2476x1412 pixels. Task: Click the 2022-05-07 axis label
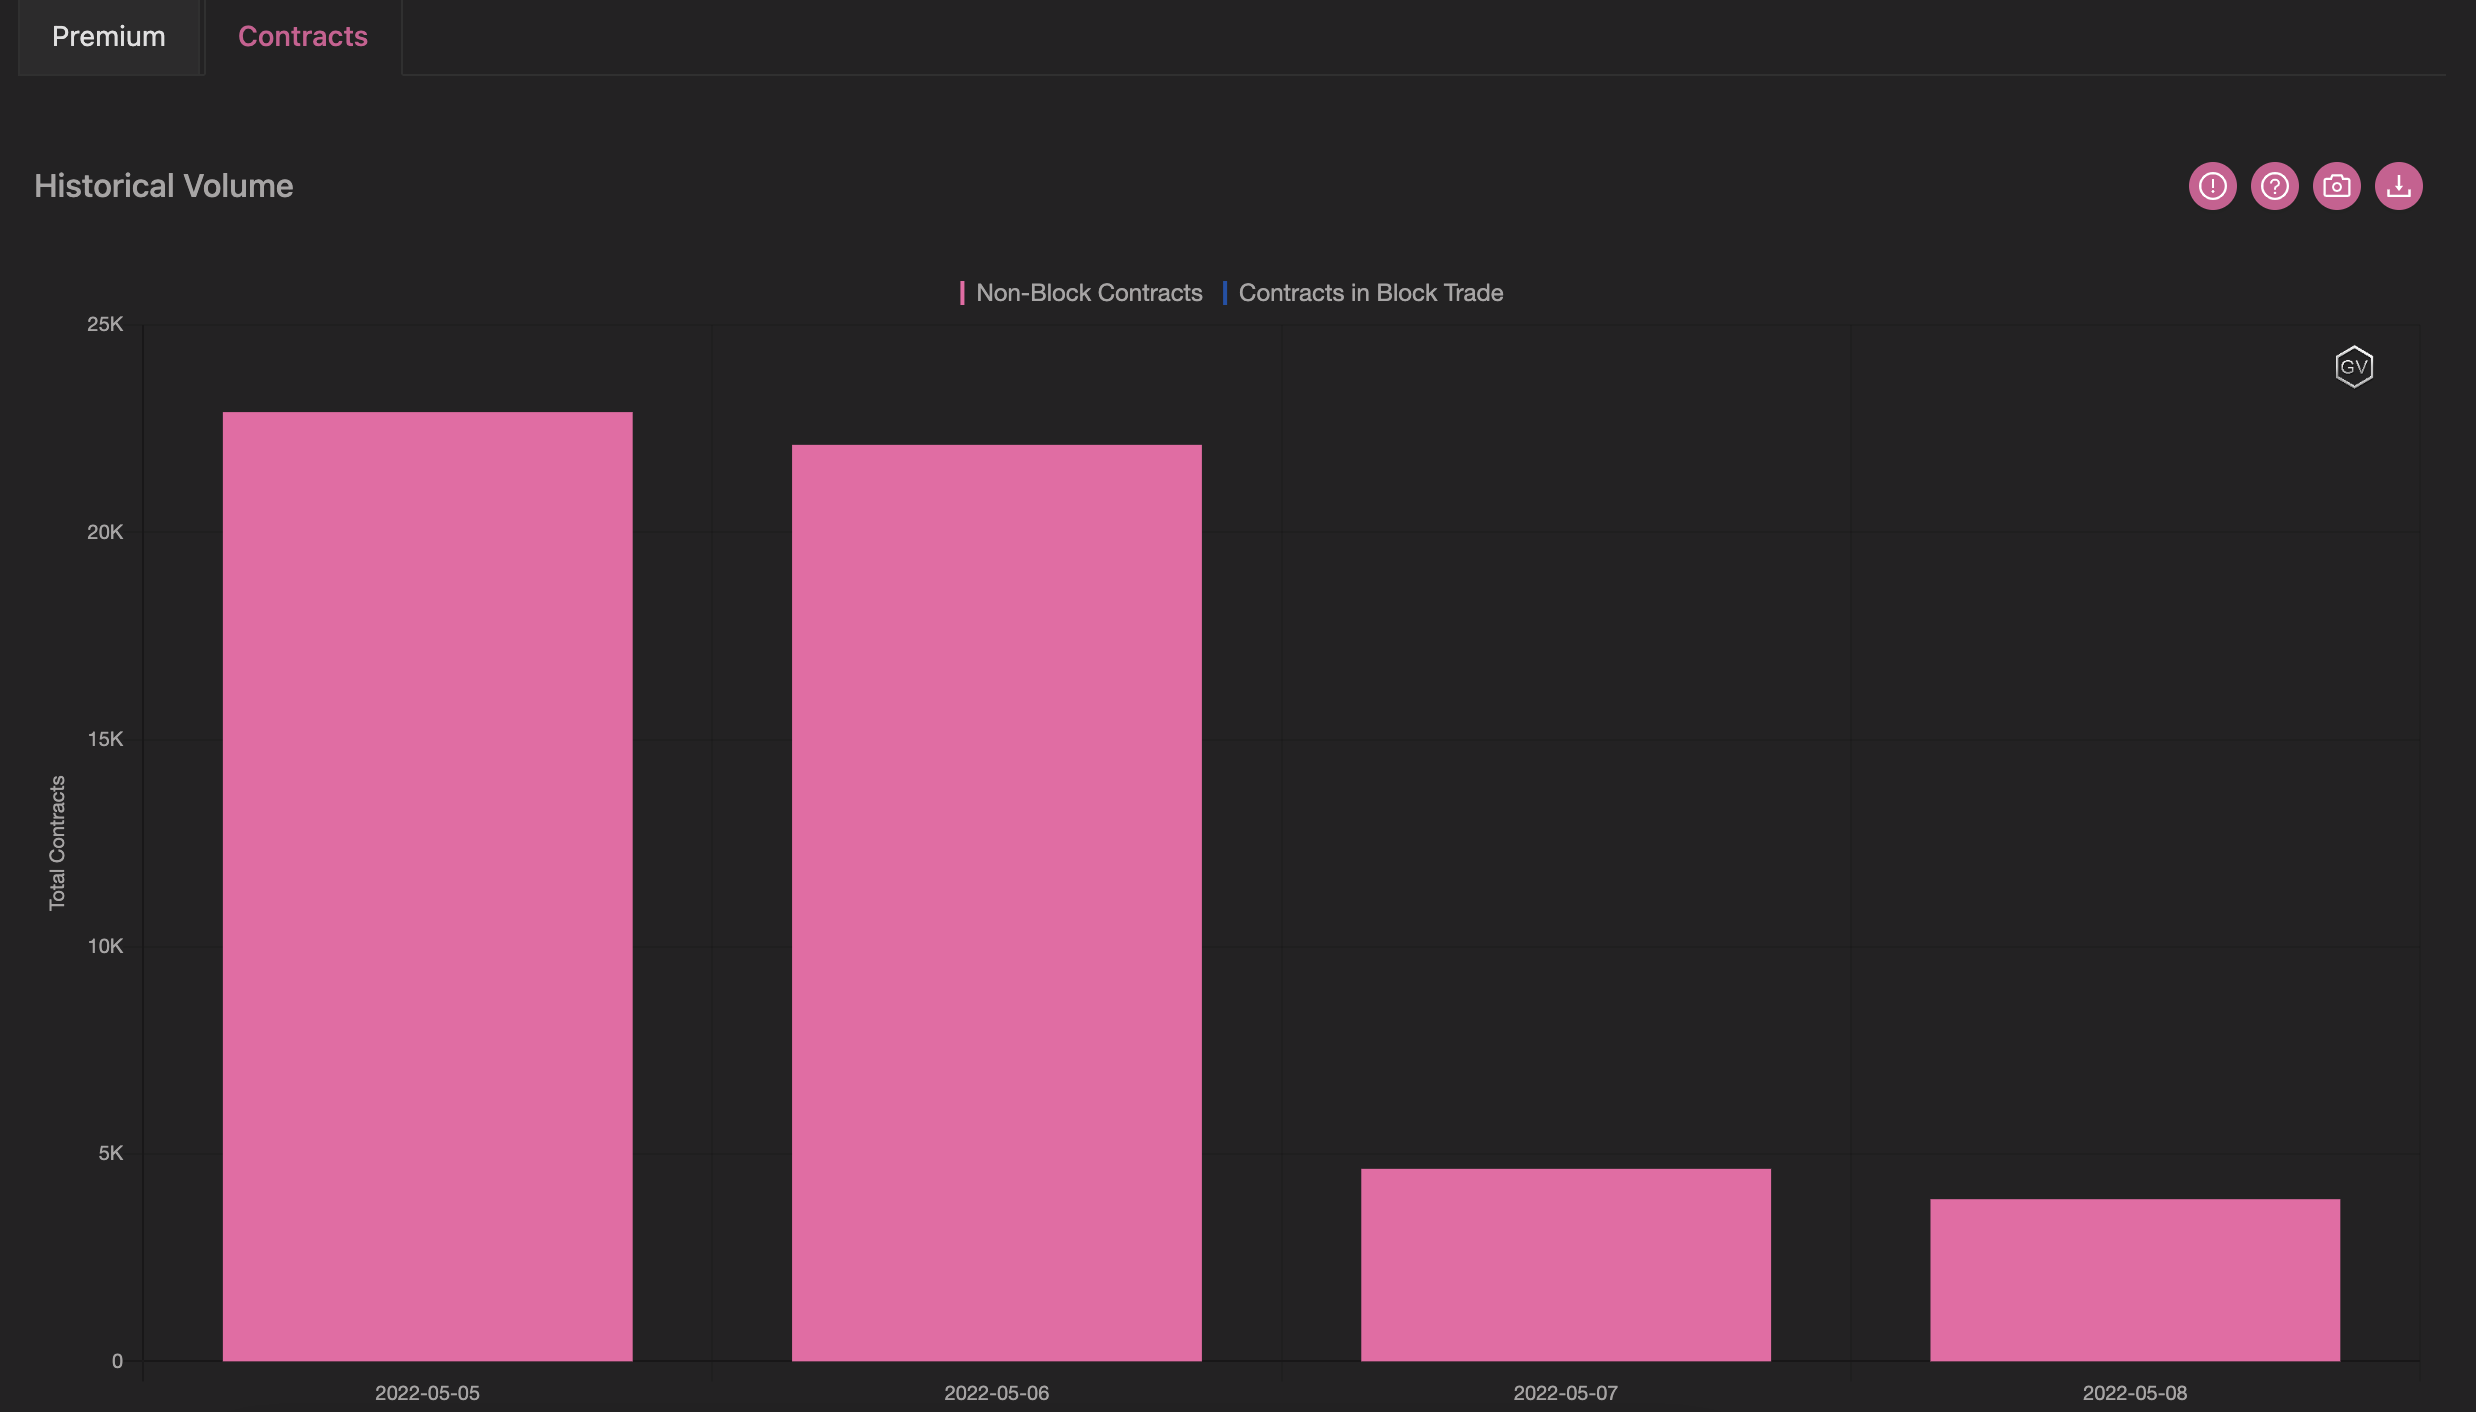tap(1565, 1393)
